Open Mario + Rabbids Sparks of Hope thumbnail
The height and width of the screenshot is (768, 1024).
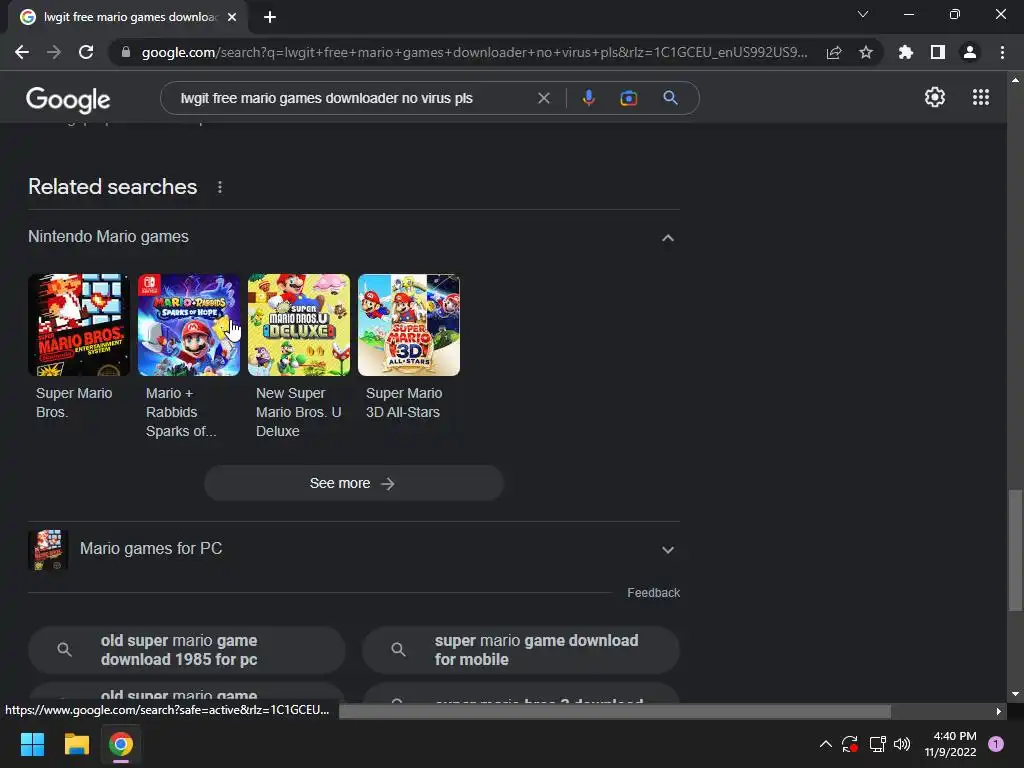pyautogui.click(x=189, y=325)
